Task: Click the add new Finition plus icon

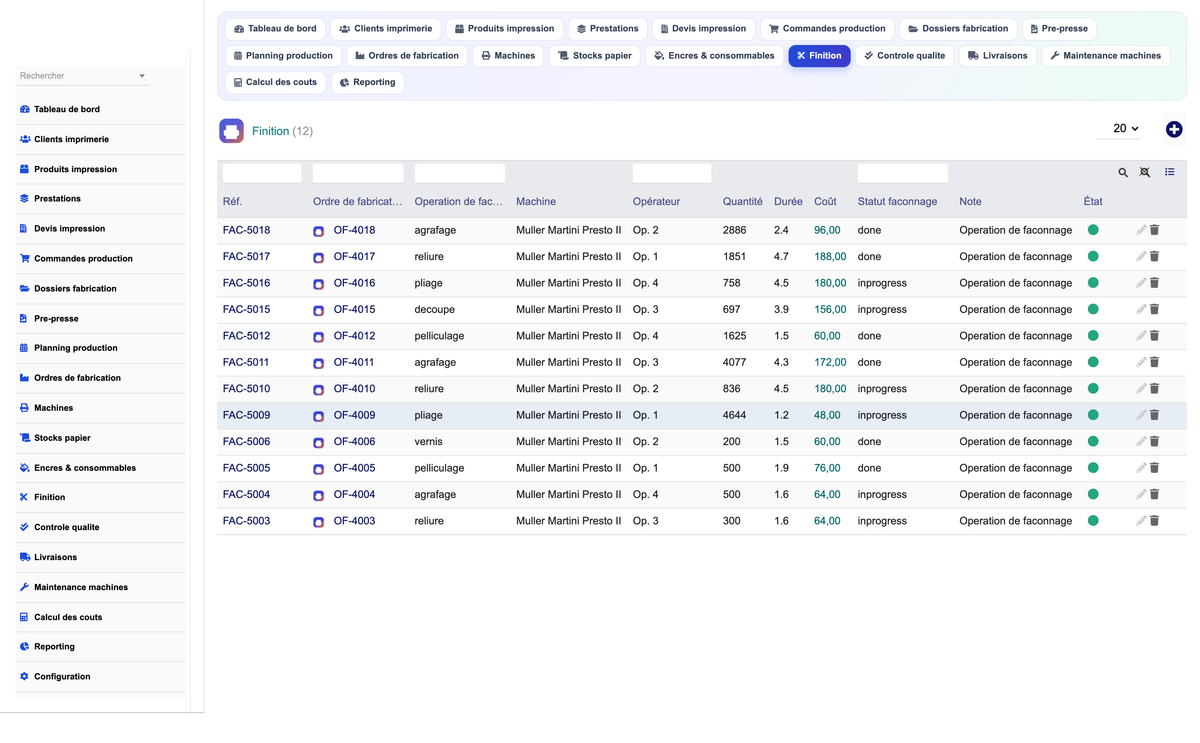Action: (1174, 129)
